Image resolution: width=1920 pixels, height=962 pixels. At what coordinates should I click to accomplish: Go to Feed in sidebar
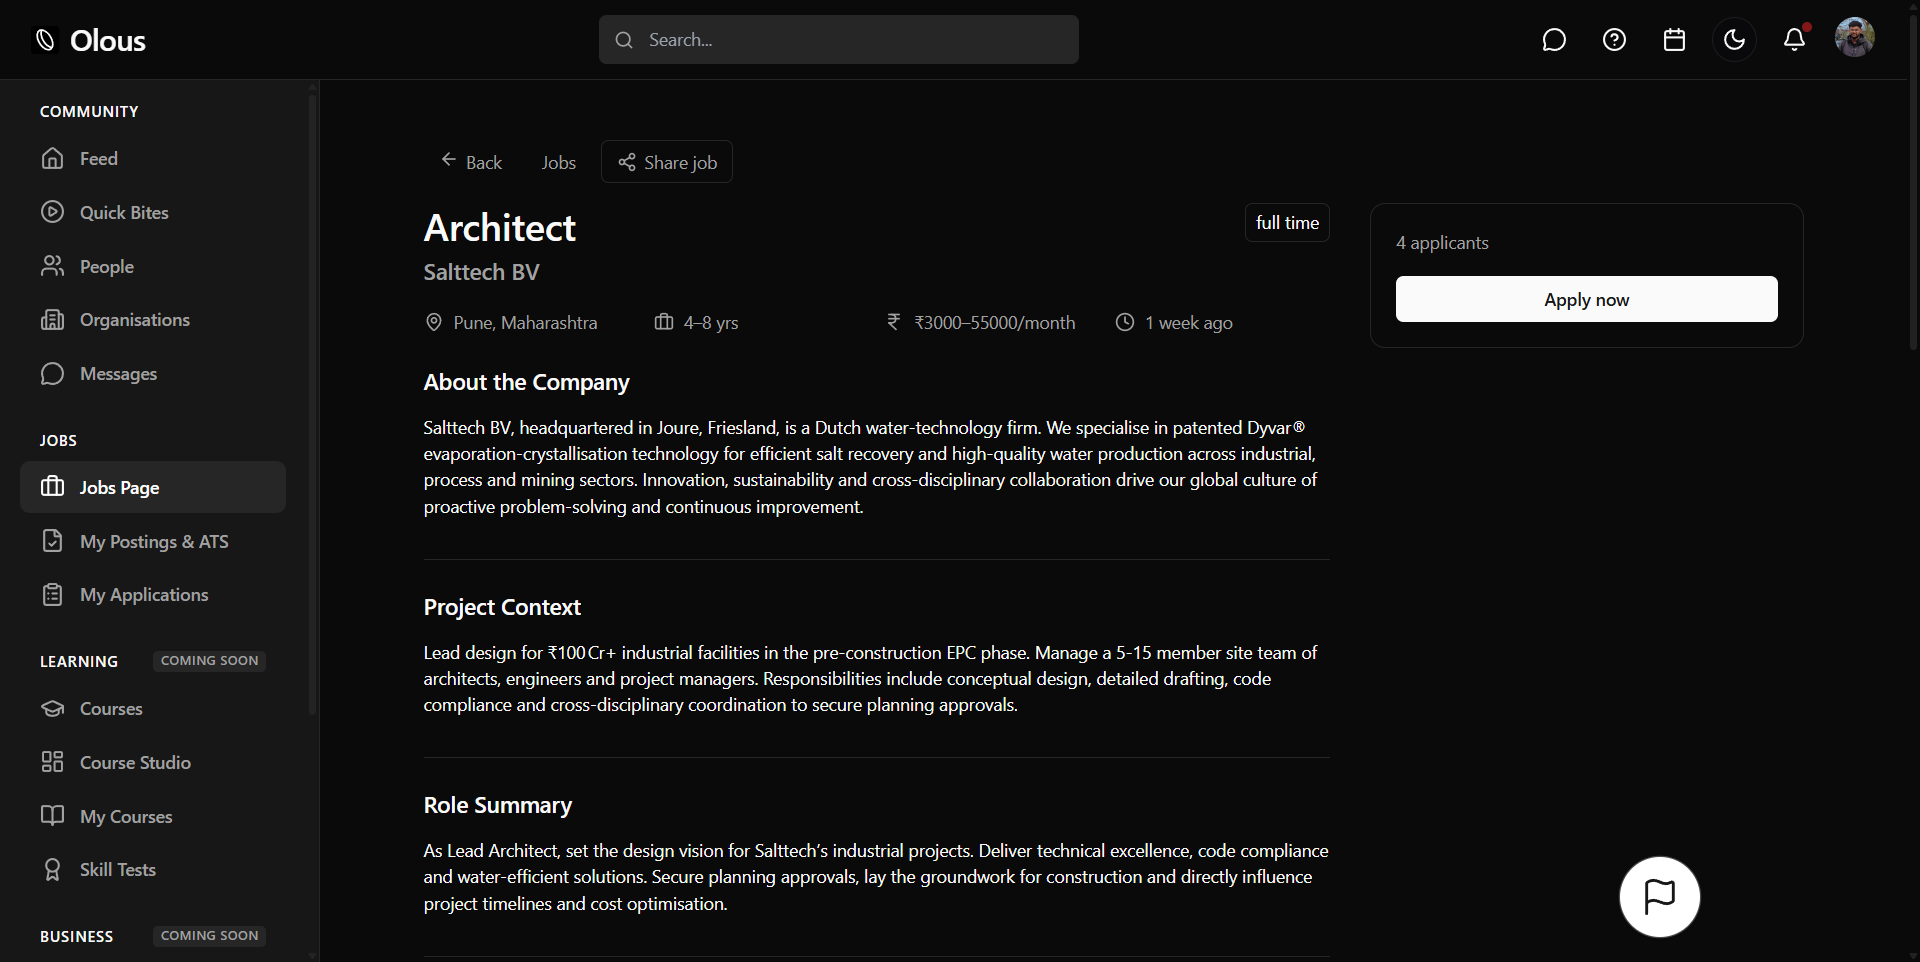pos(153,159)
